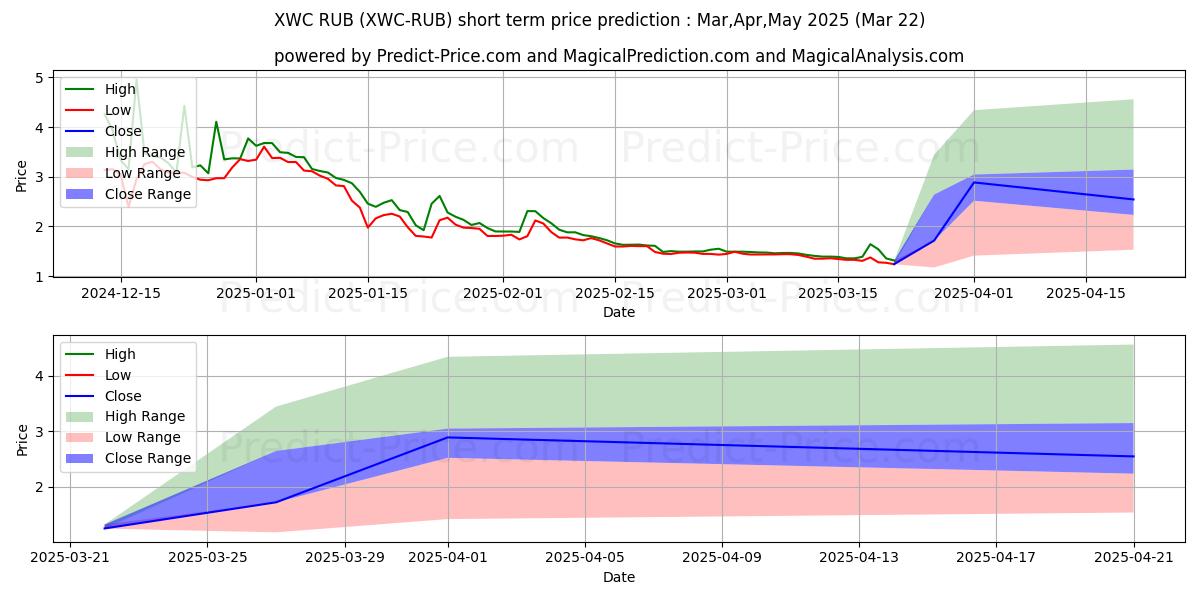Click the XWC RUB short term prediction title
Image resolution: width=1200 pixels, height=600 pixels.
tap(599, 20)
